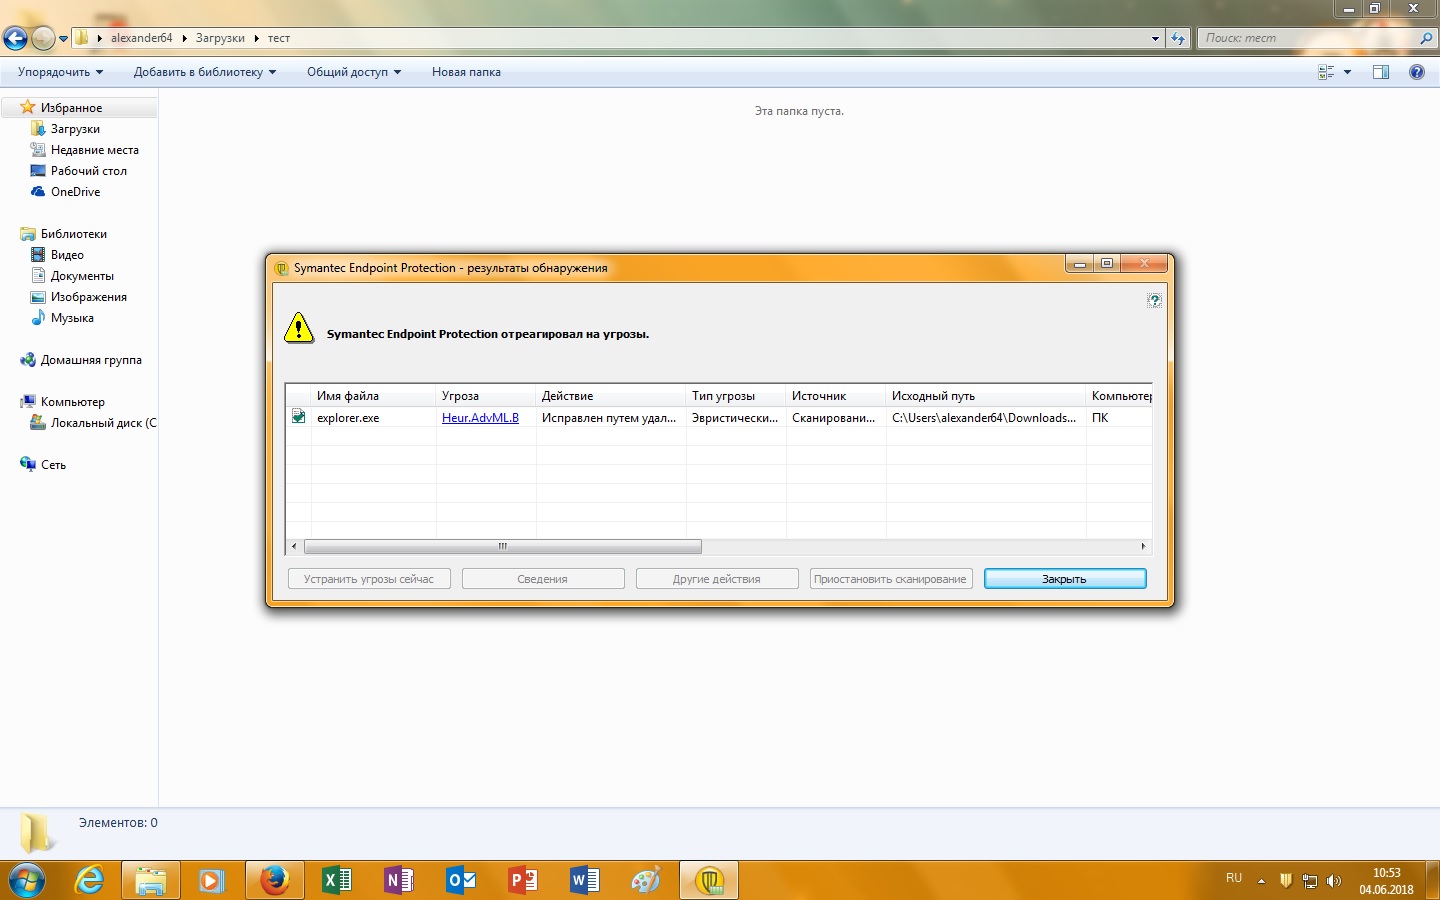
Task: Click Устранить угрозы сейчас button
Action: pos(369,579)
